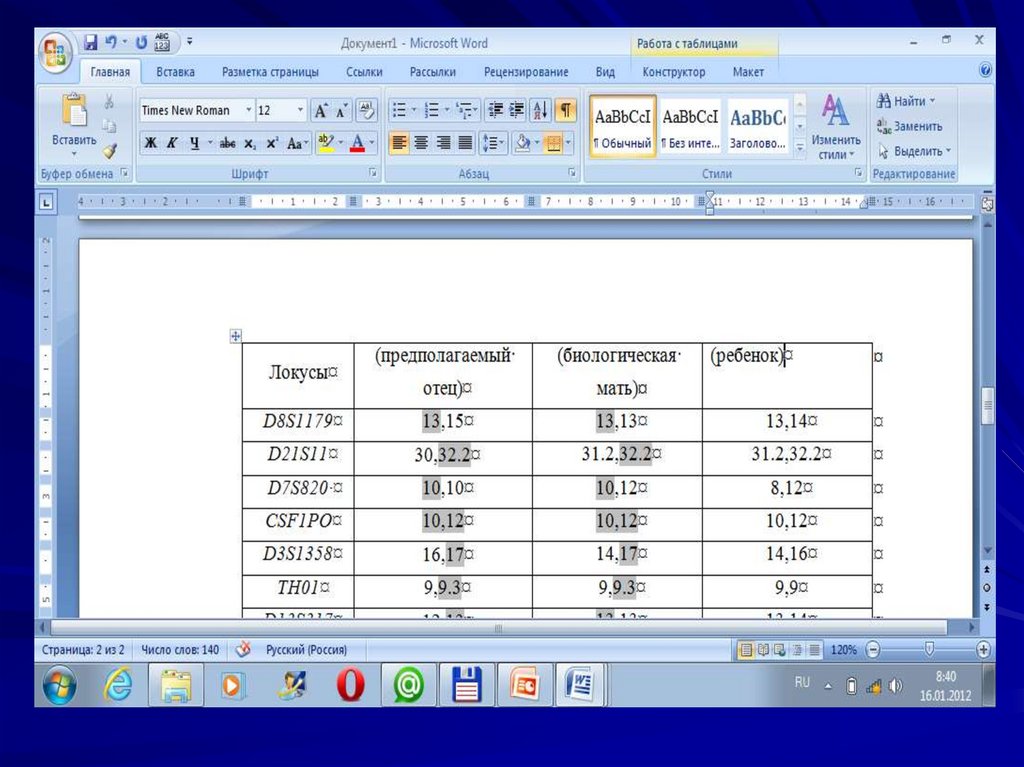Toggle subscript formatting
1024x767 pixels.
pos(249,143)
